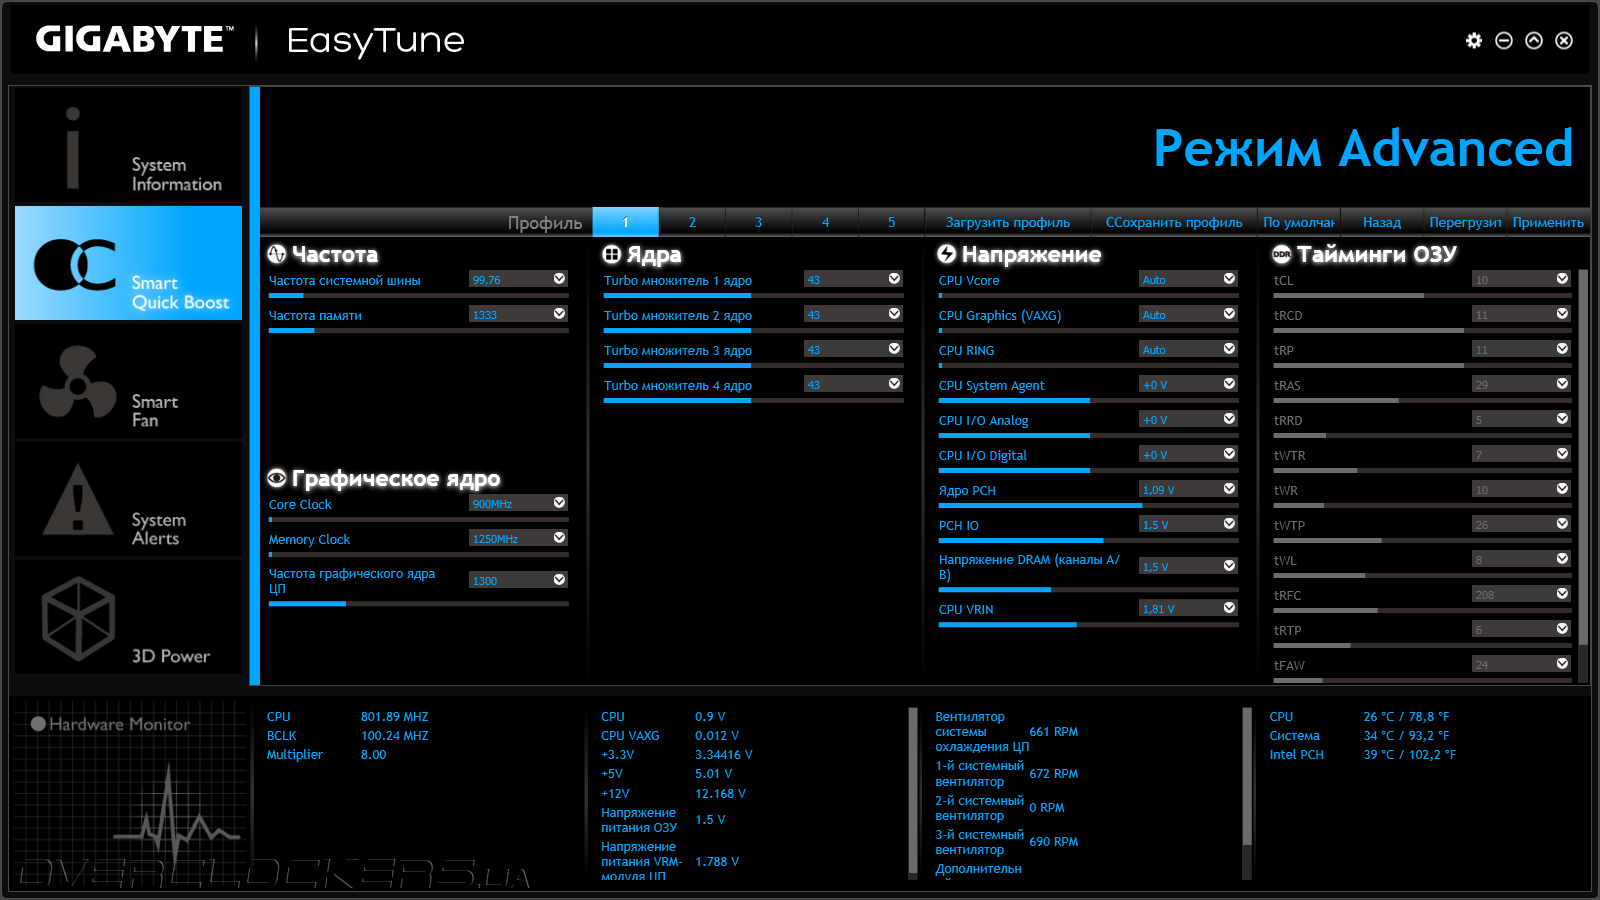Select profile tab 1
The width and height of the screenshot is (1600, 900).
click(x=626, y=222)
